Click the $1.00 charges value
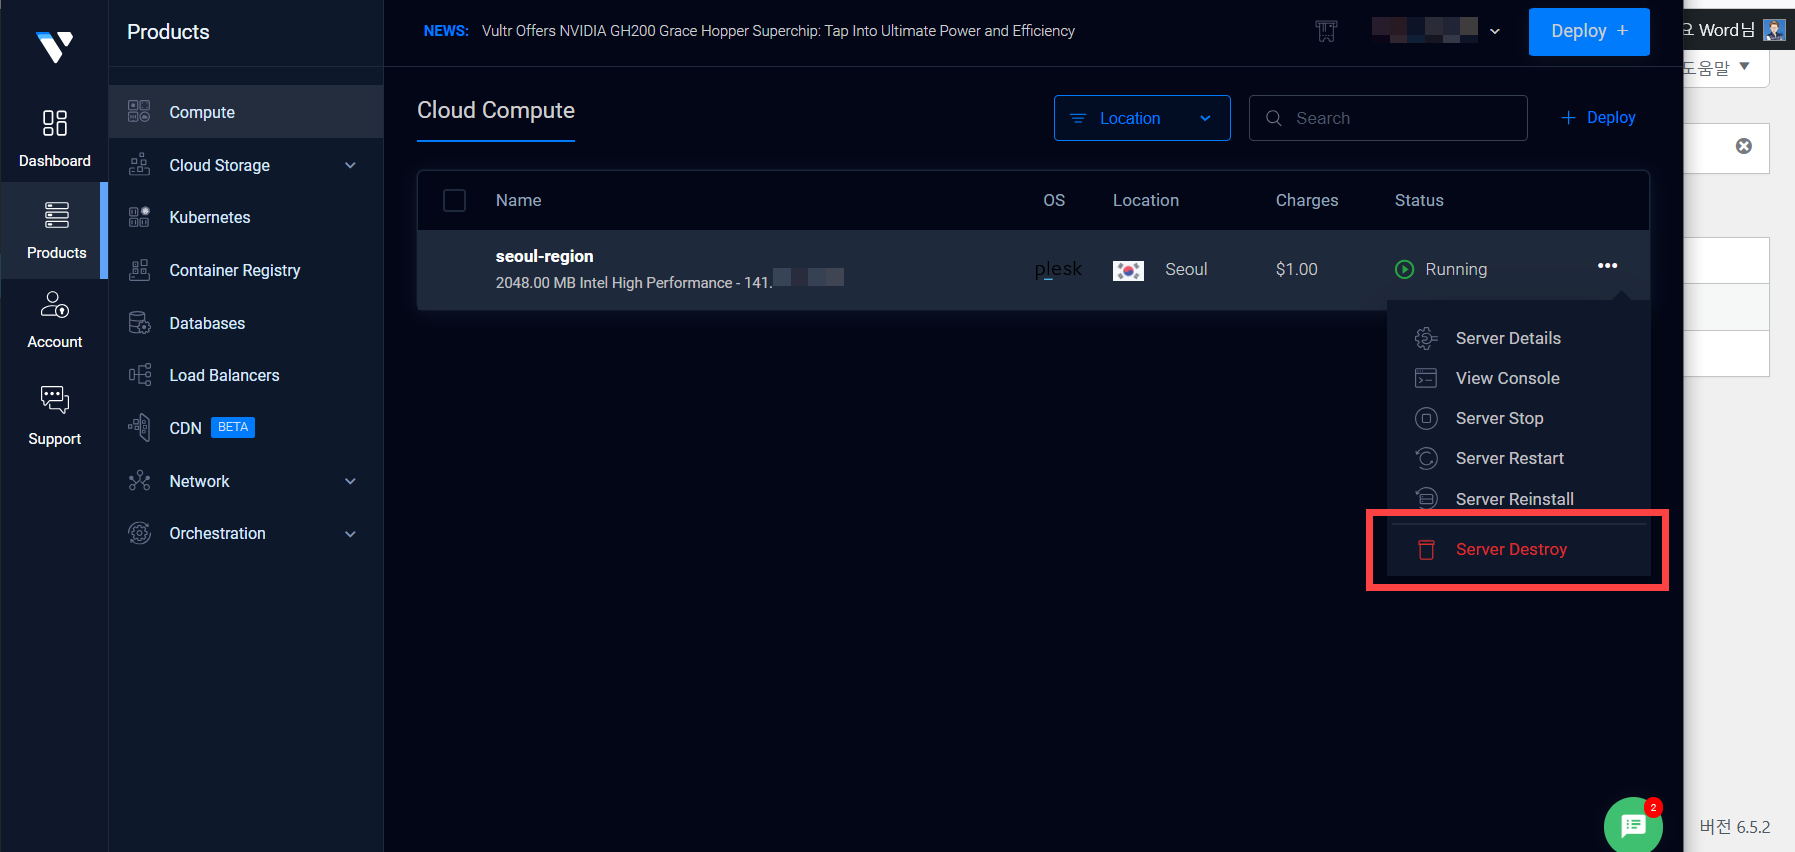This screenshot has height=852, width=1795. [x=1297, y=269]
